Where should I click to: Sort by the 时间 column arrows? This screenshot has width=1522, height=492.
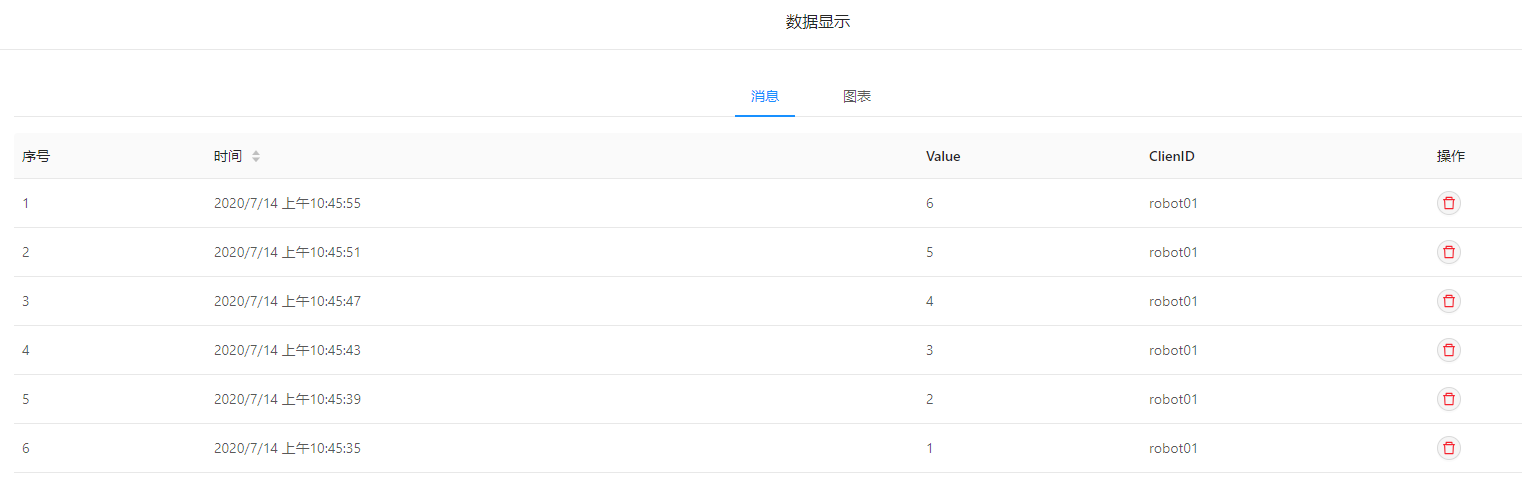point(256,156)
